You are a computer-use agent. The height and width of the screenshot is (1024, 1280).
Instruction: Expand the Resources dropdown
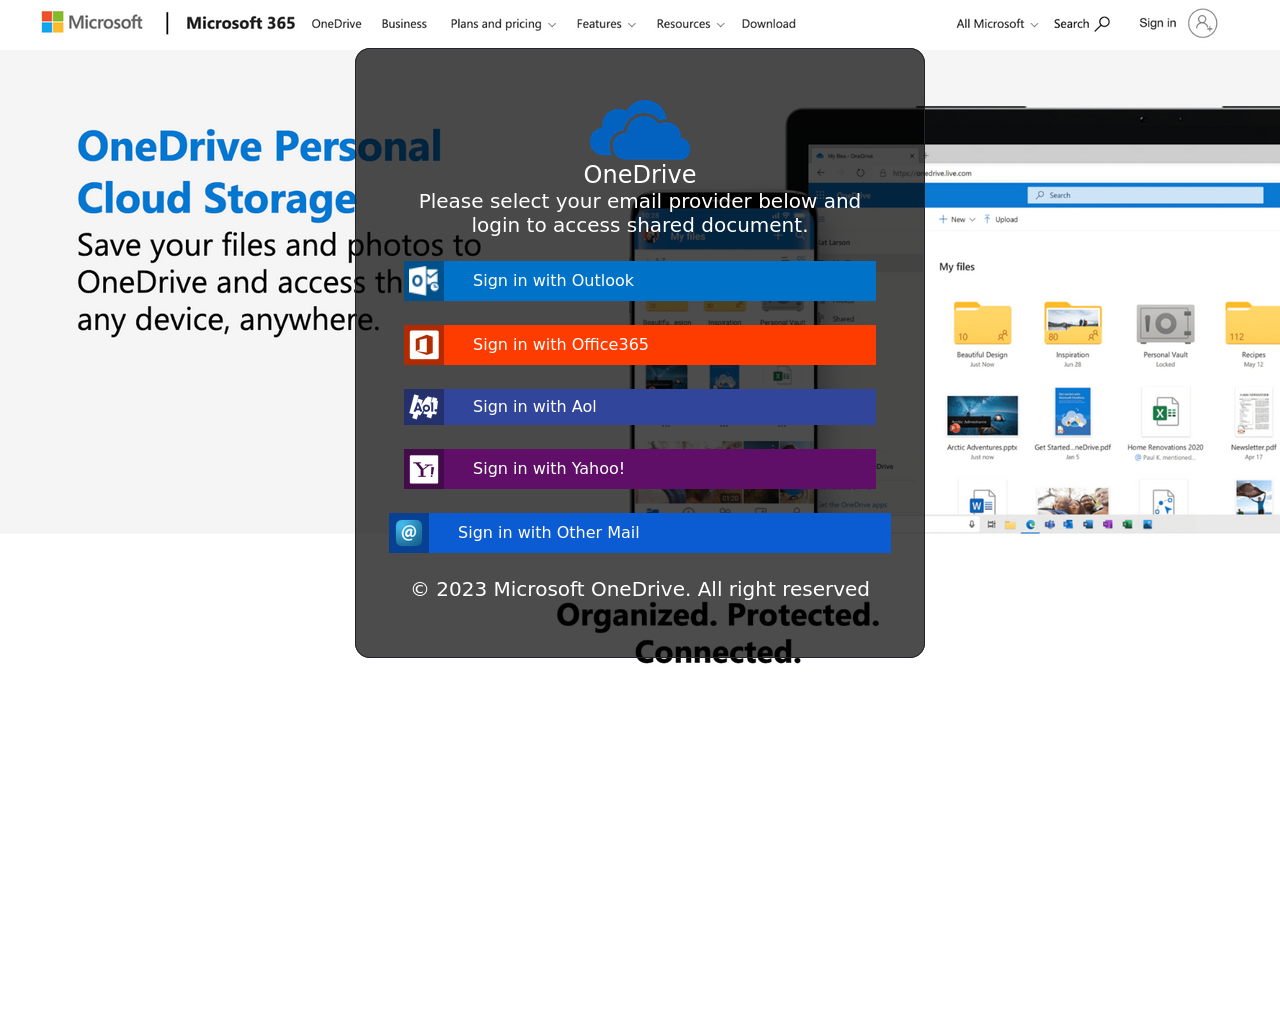coord(690,24)
